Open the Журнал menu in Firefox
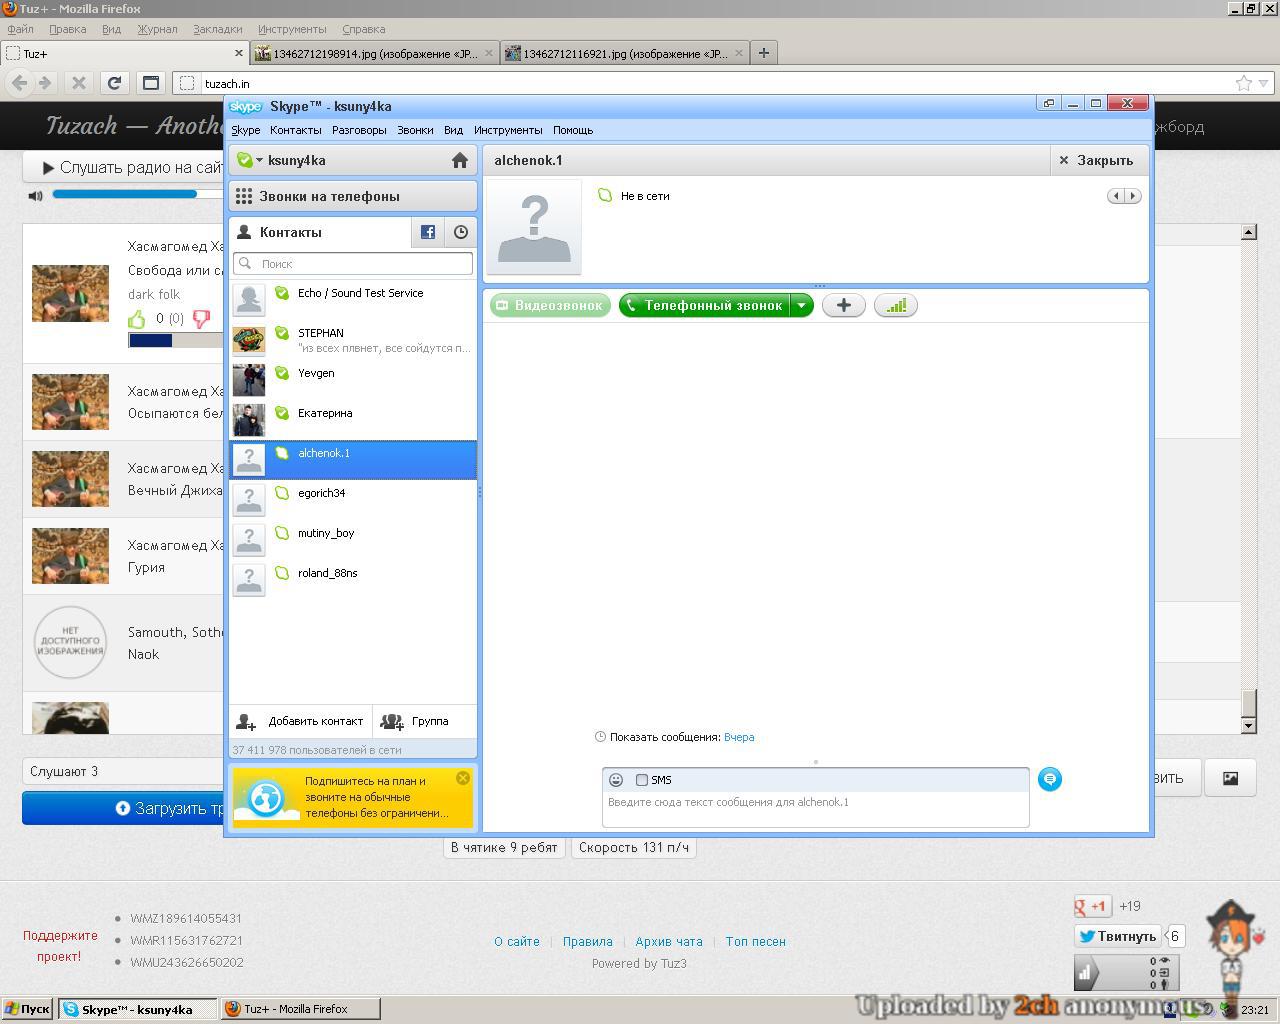1280x1024 pixels. (x=157, y=29)
